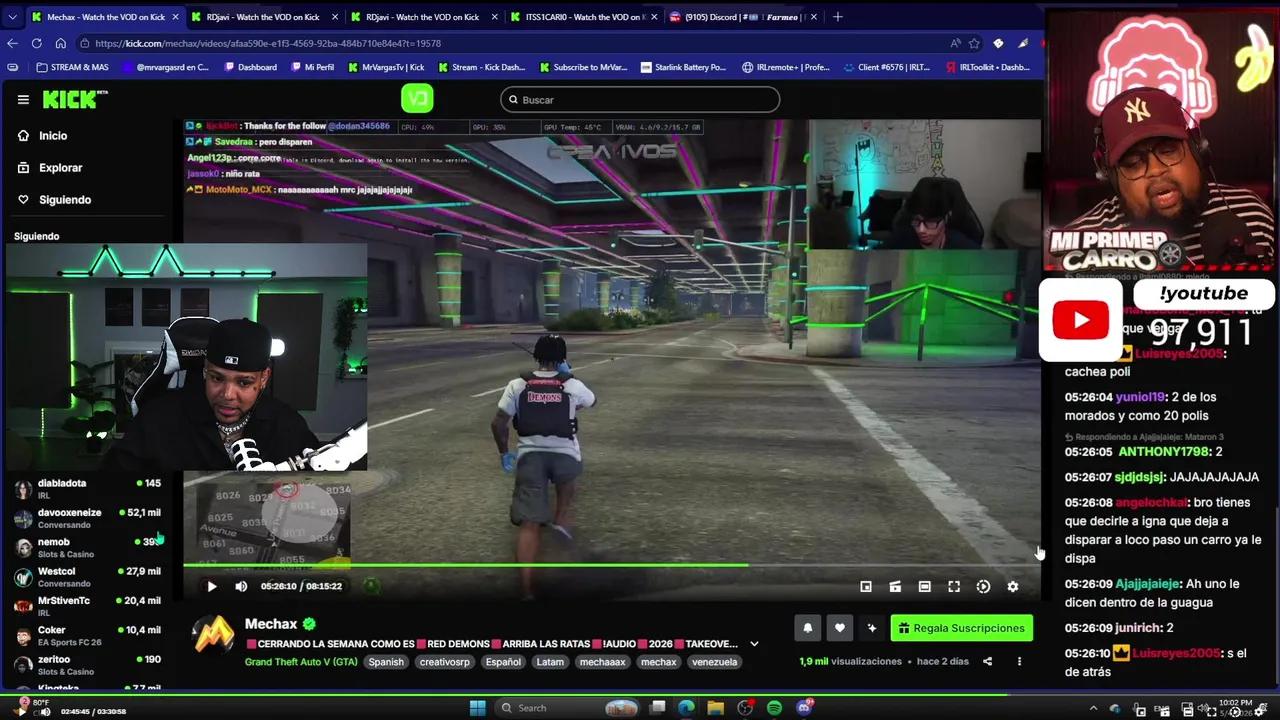Click the sparkle subscribe icon
This screenshot has width=1280, height=720.
[872, 628]
